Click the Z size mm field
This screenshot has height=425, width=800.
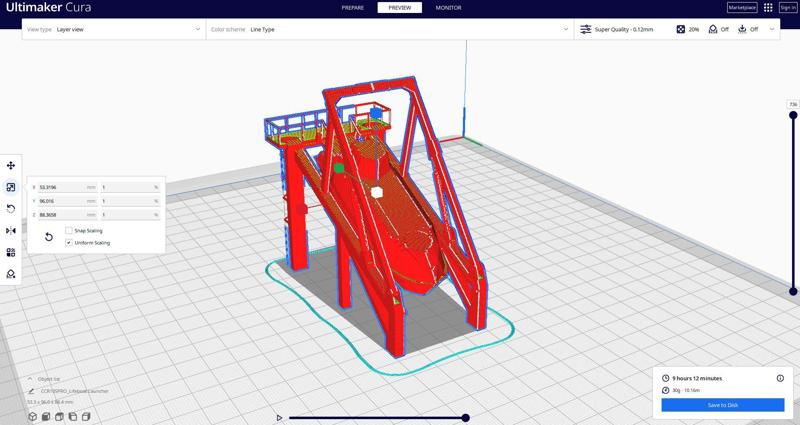pyautogui.click(x=67, y=215)
